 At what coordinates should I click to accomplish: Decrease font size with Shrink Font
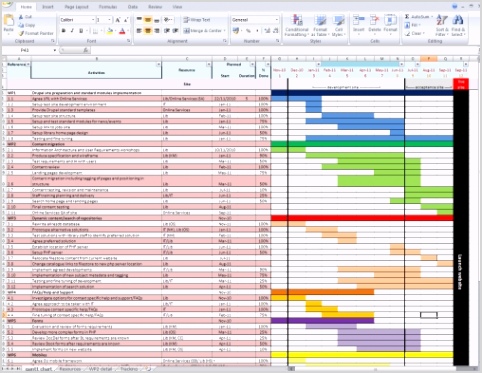pos(126,20)
